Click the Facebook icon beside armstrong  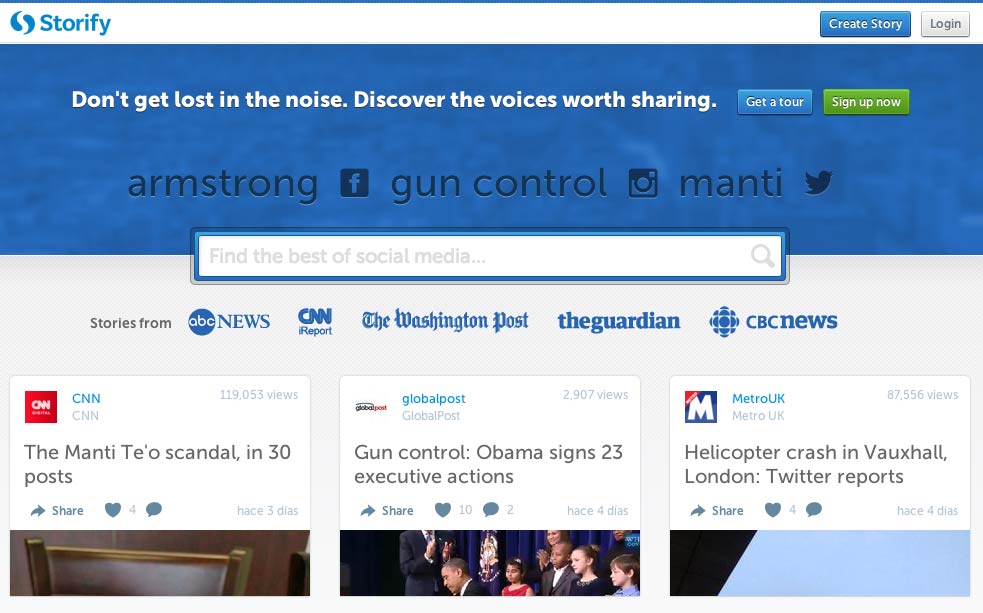coord(354,183)
